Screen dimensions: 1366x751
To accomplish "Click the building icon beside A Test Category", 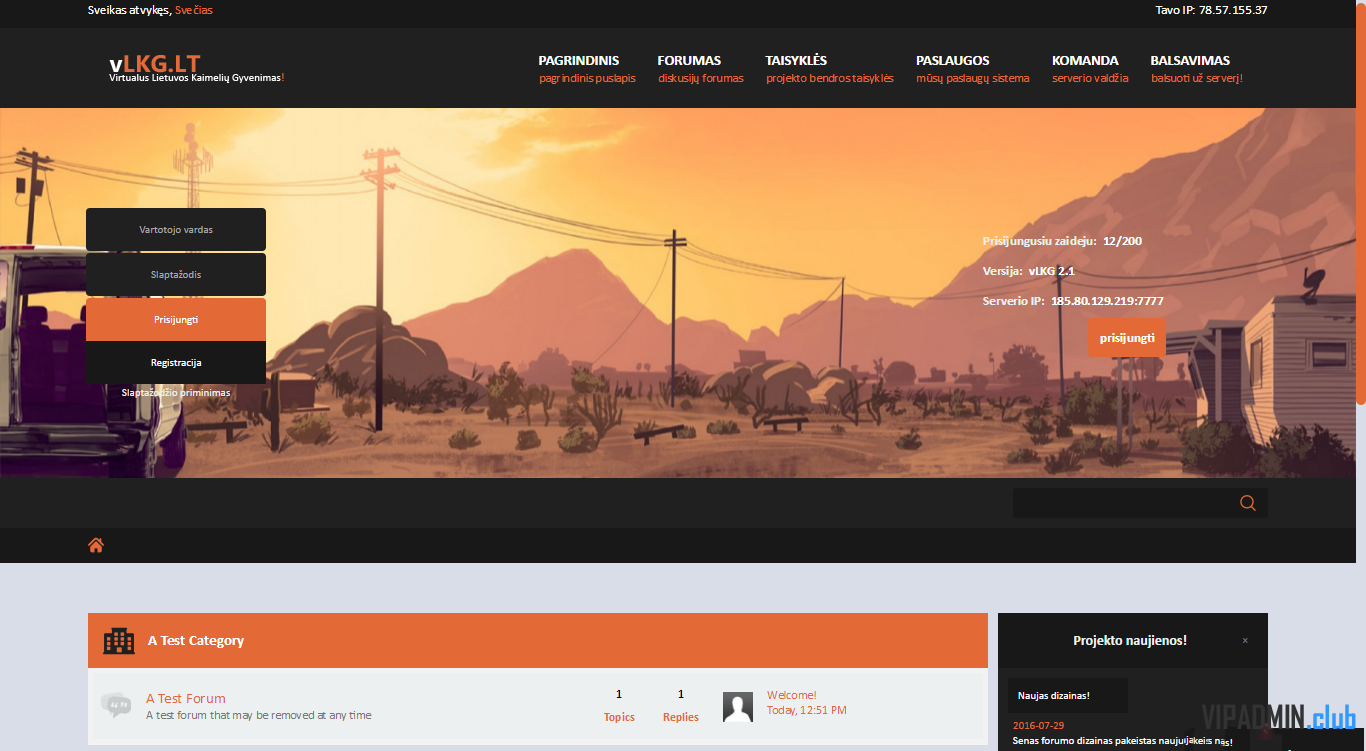I will tap(119, 641).
